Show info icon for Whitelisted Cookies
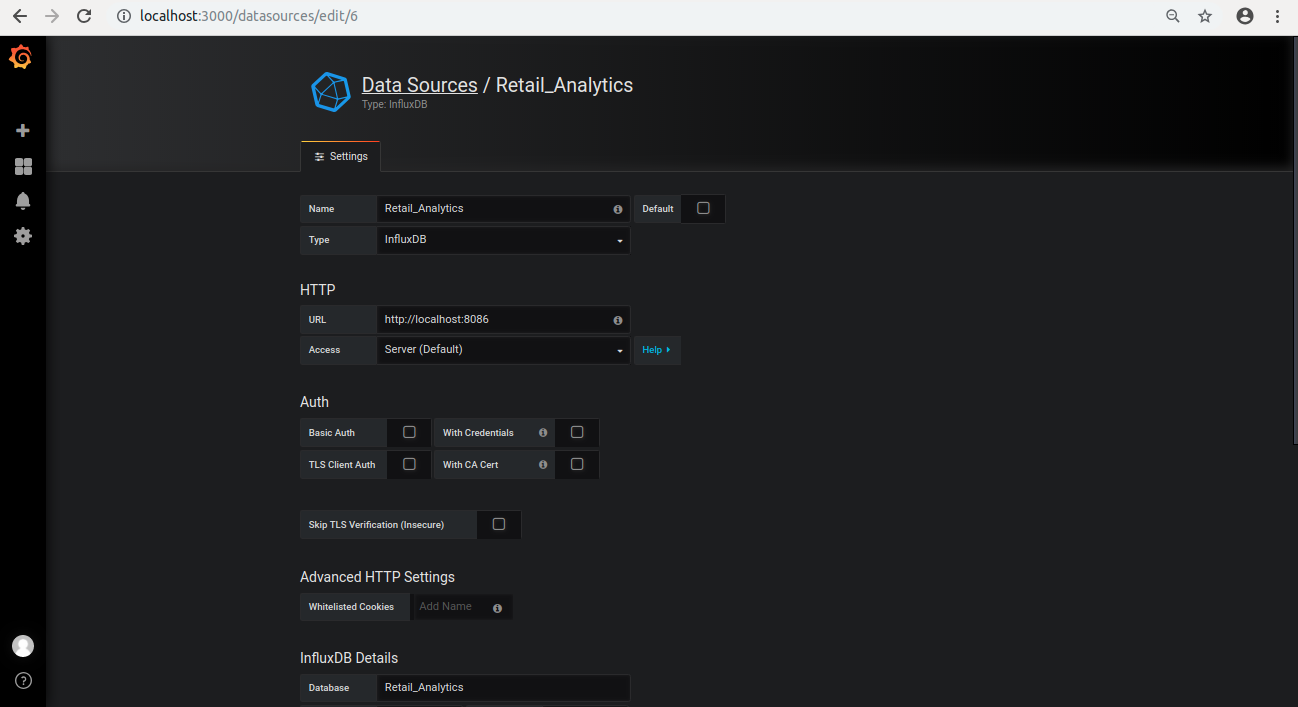This screenshot has height=707, width=1298. tap(497, 607)
